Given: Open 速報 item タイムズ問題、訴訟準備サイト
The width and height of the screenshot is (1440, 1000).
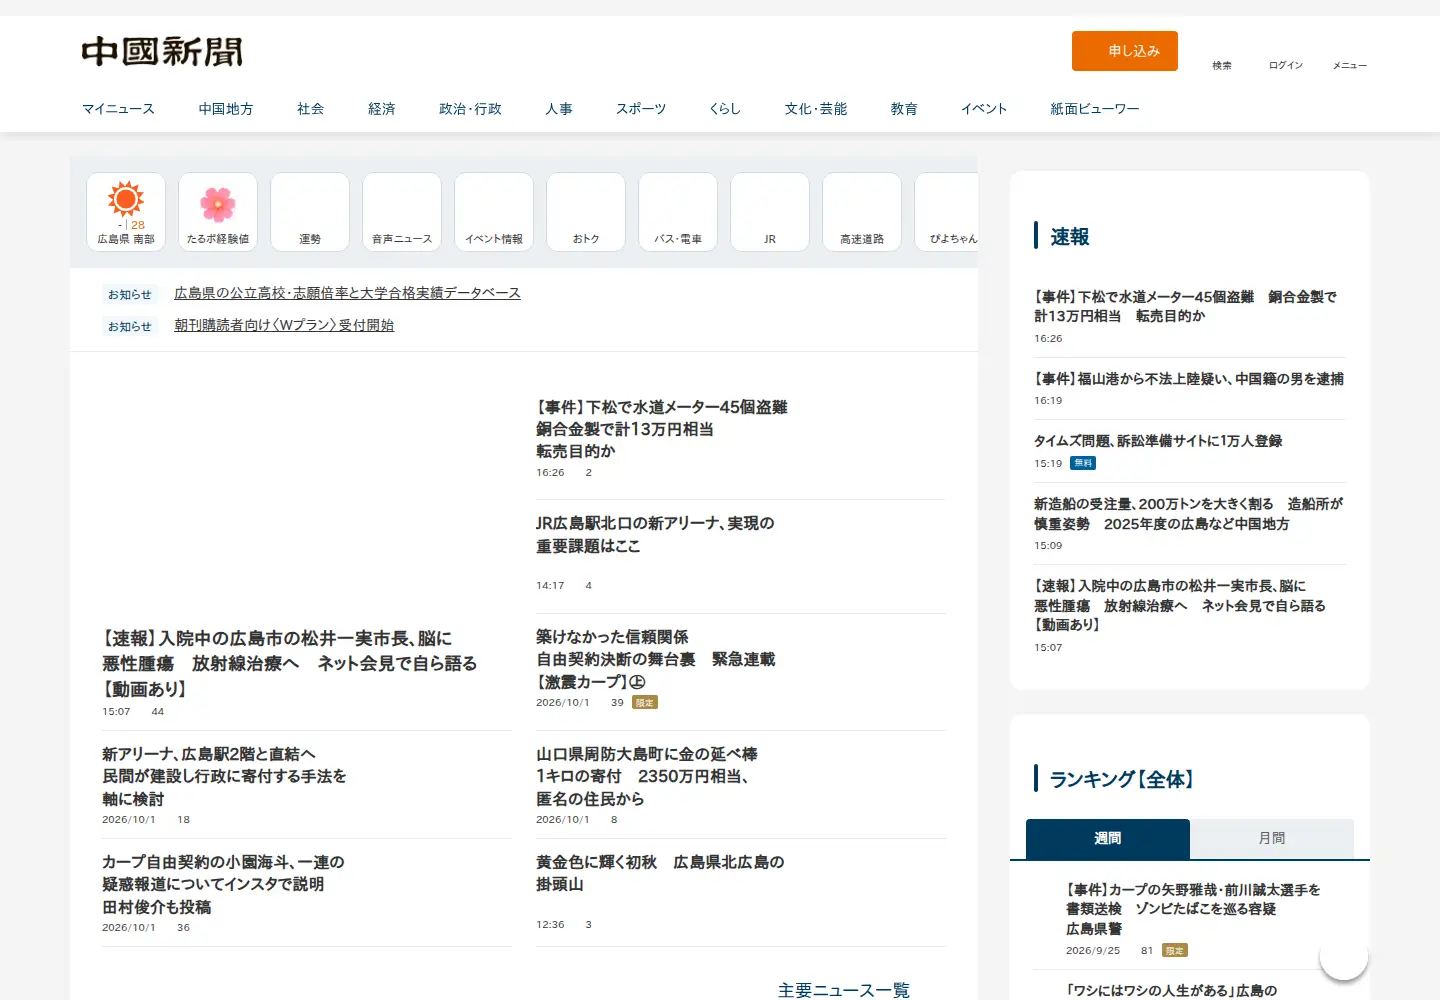Looking at the screenshot, I should [1158, 441].
